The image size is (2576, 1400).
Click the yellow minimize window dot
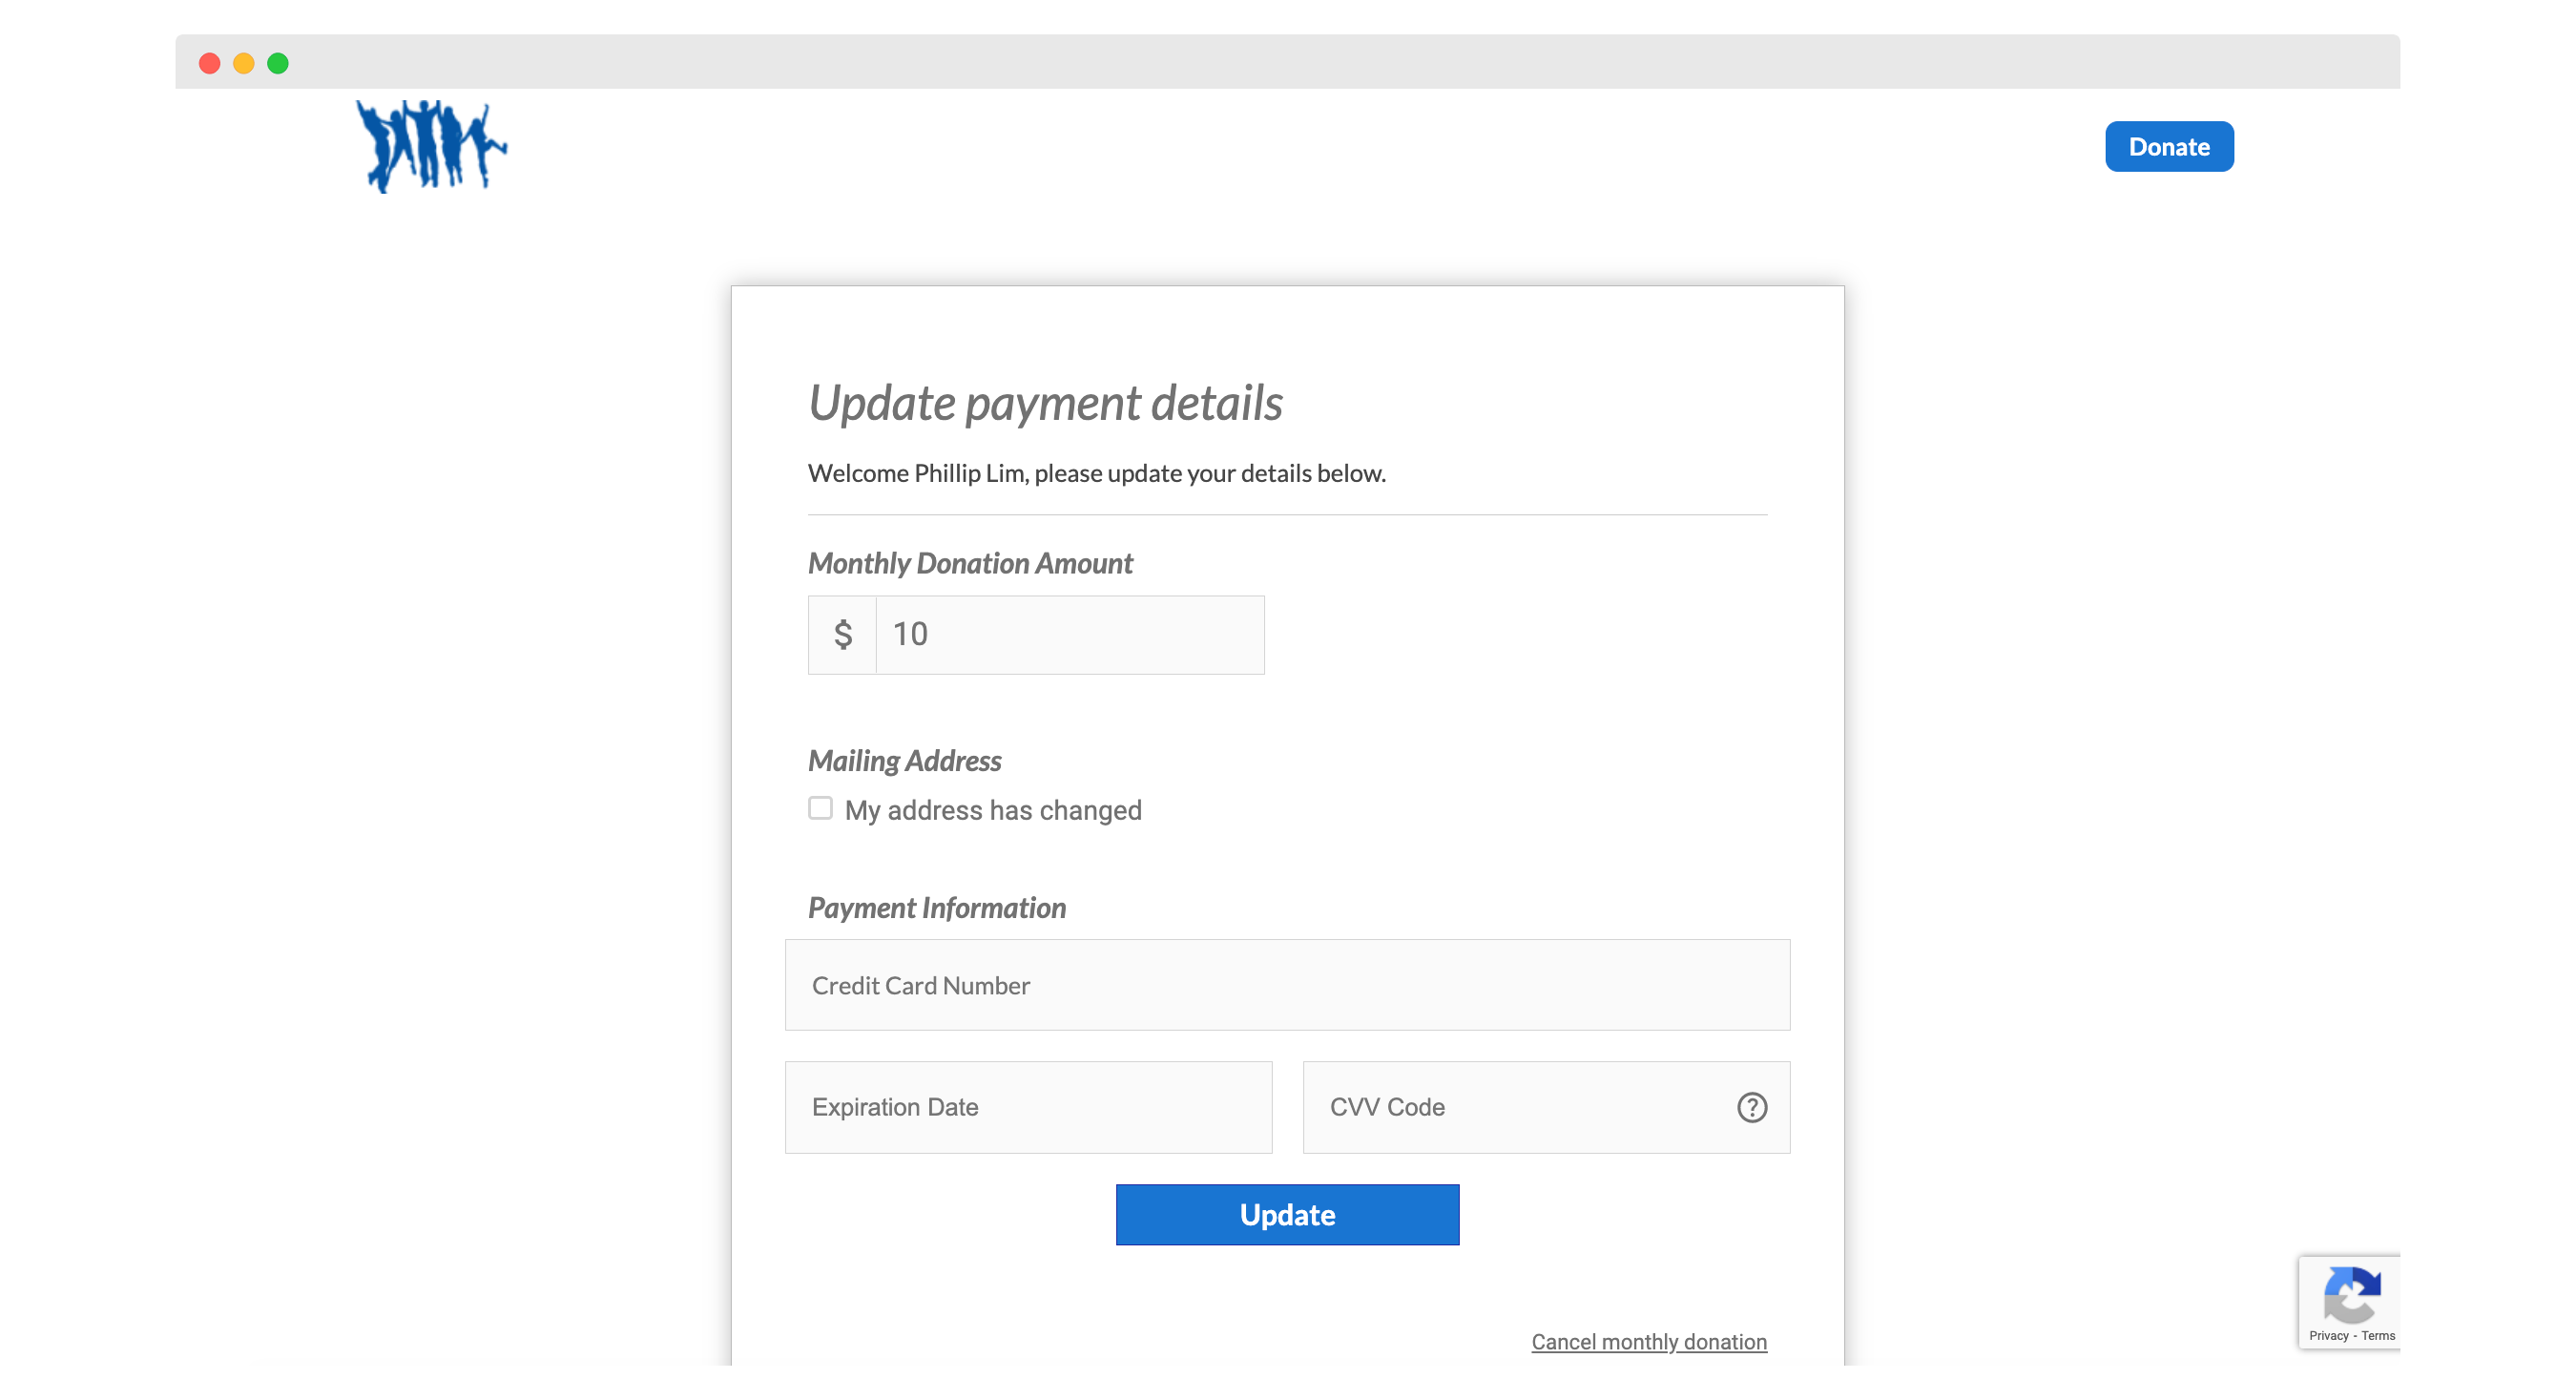[x=243, y=63]
